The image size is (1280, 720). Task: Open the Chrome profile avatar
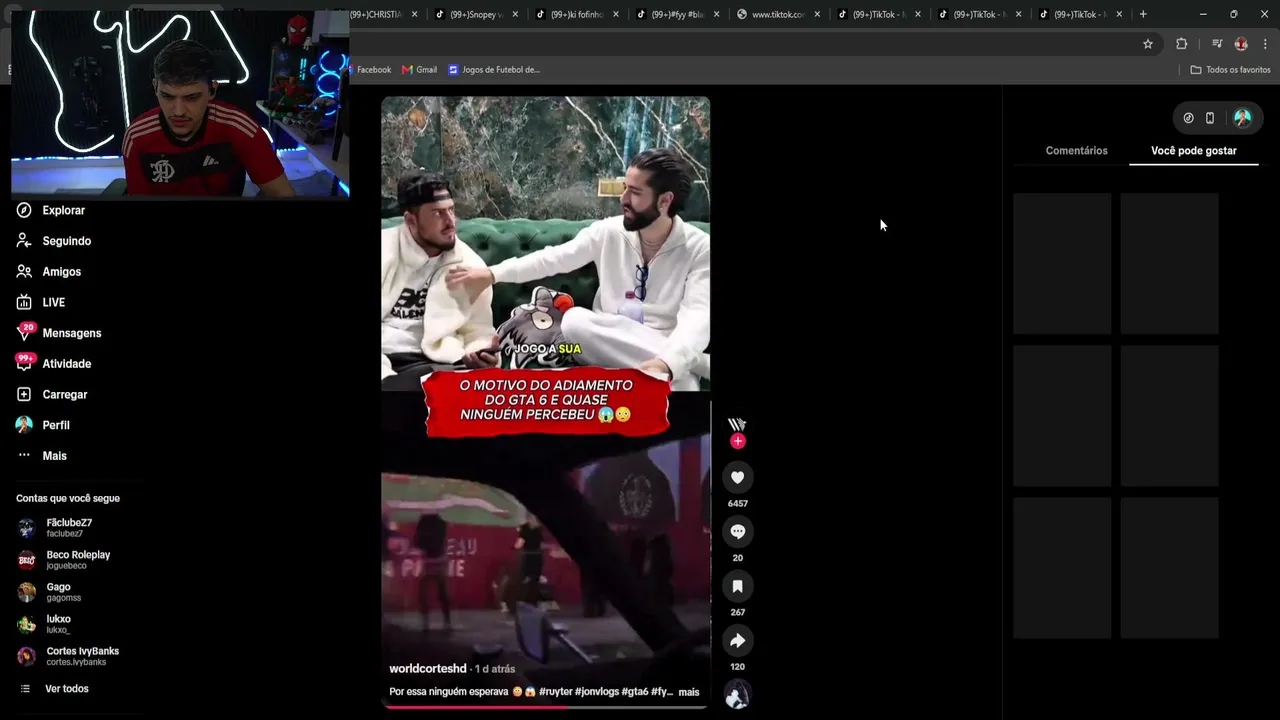point(1241,44)
